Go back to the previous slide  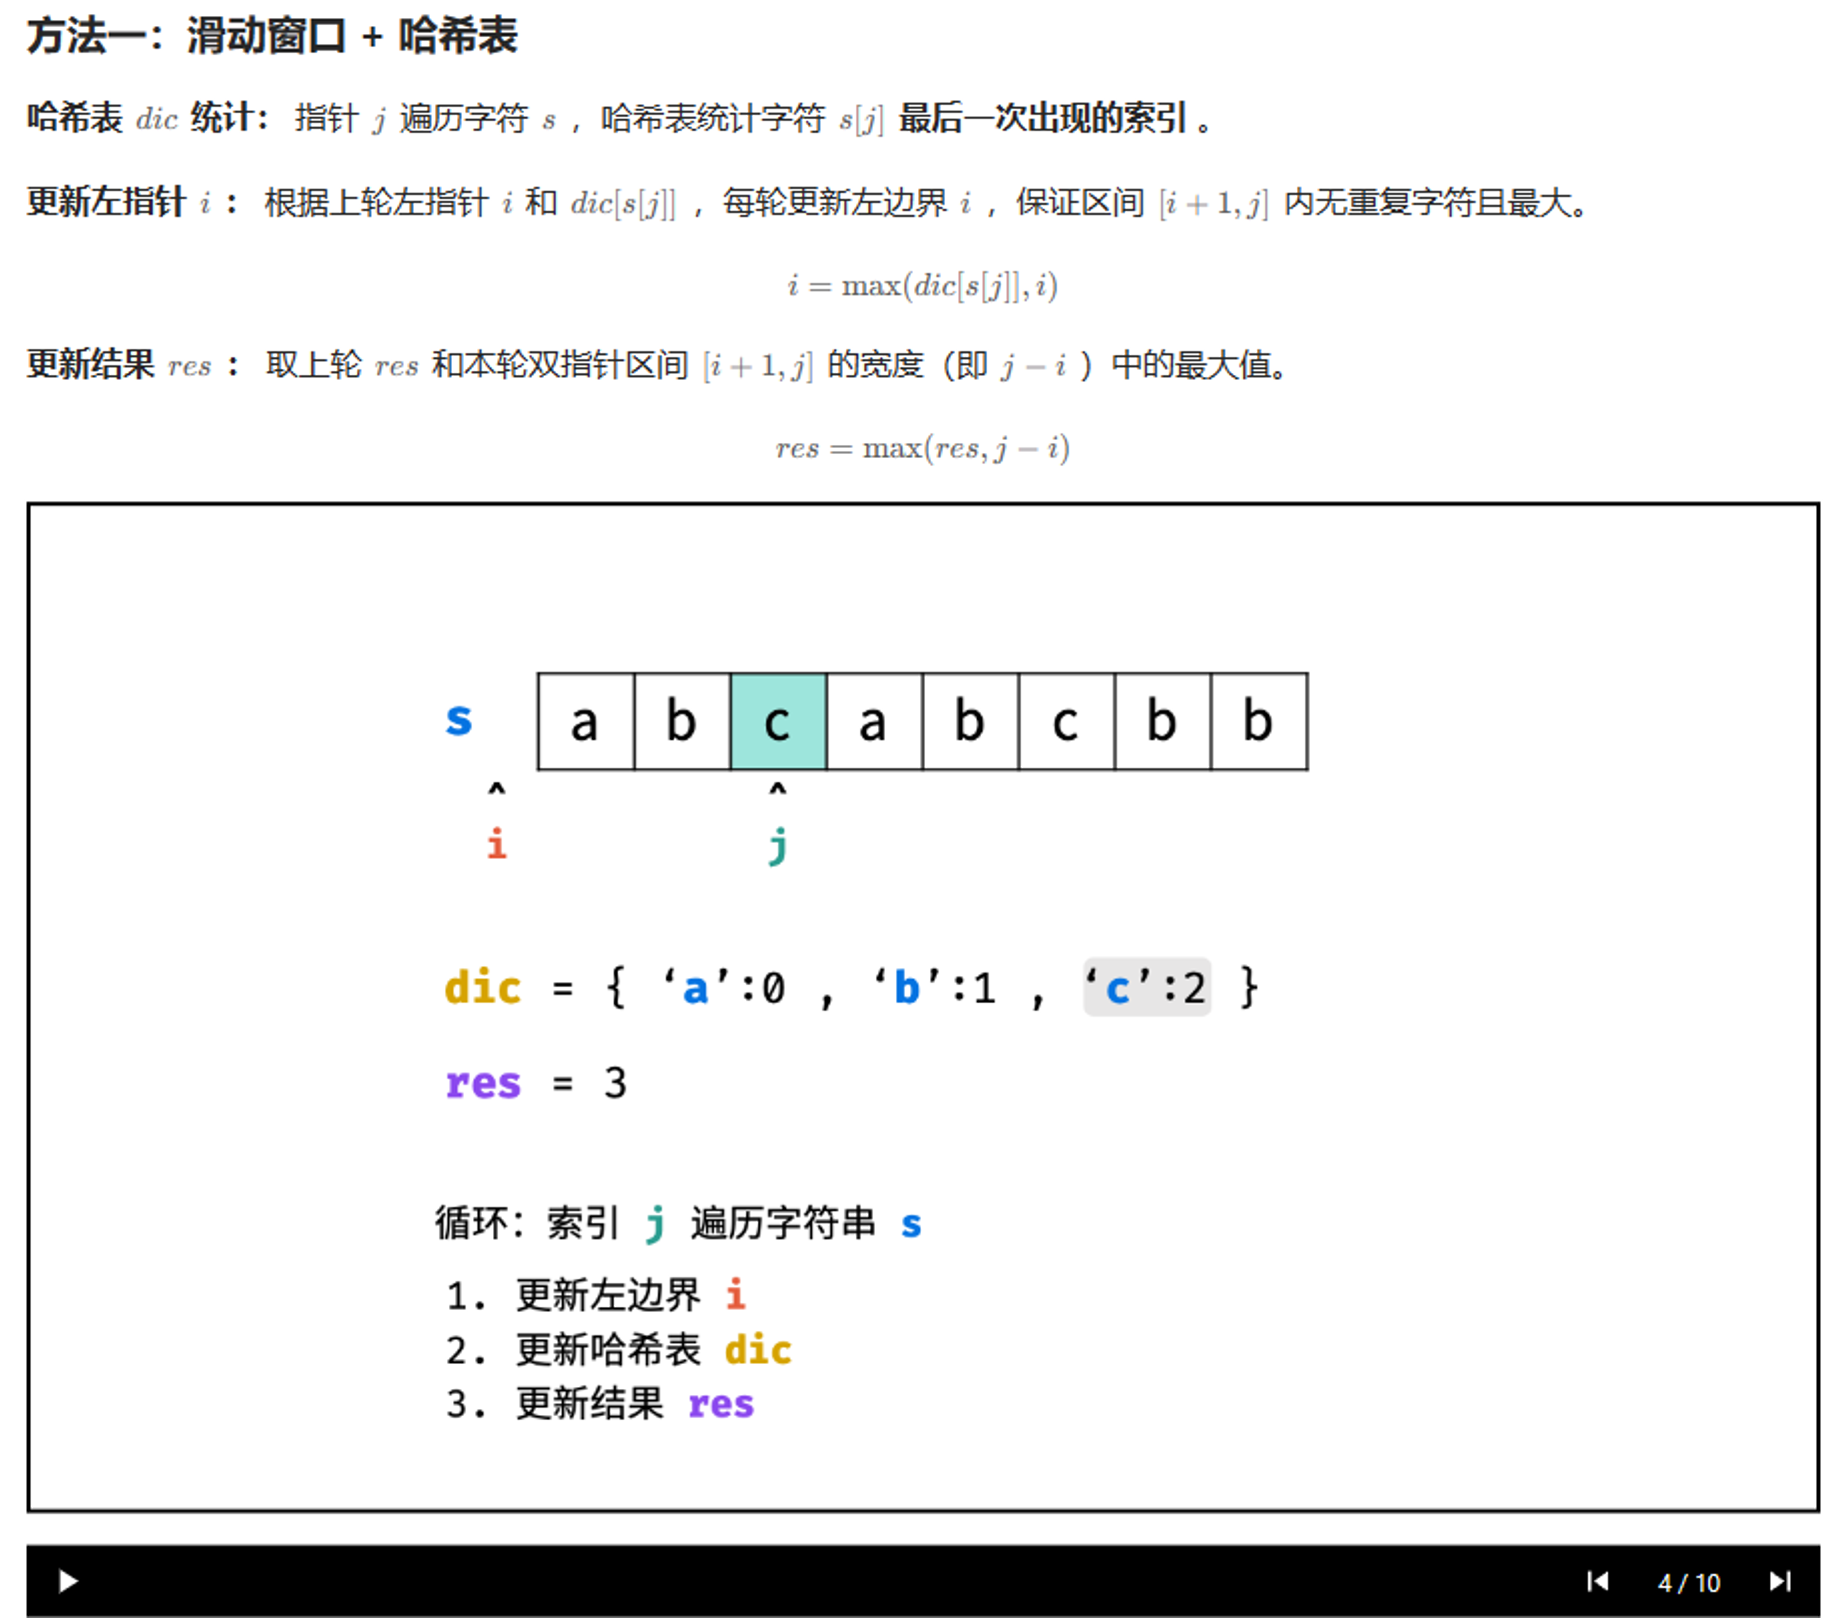(x=1597, y=1581)
